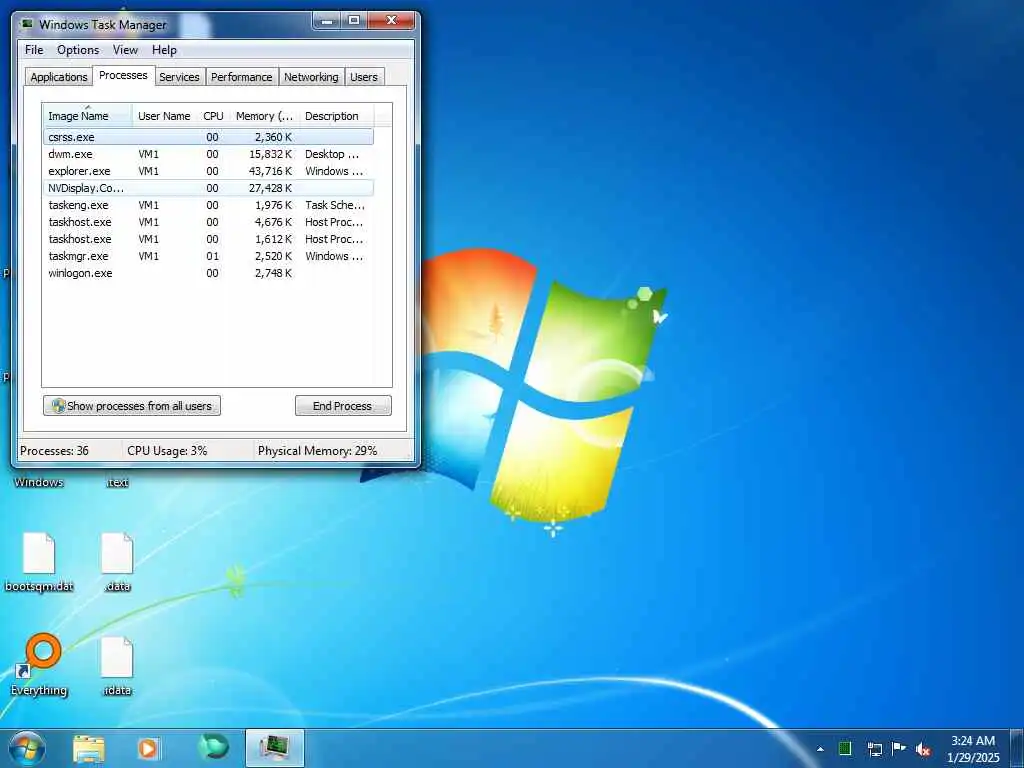Sort by CPU column header
This screenshot has height=768, width=1024.
[x=214, y=116]
